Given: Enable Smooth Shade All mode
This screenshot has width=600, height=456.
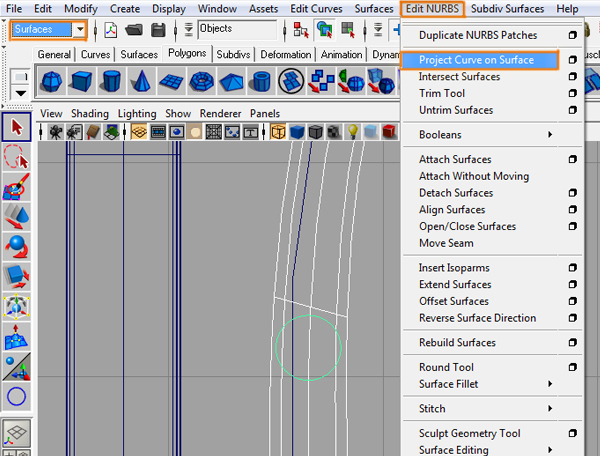Looking at the screenshot, I should (297, 132).
